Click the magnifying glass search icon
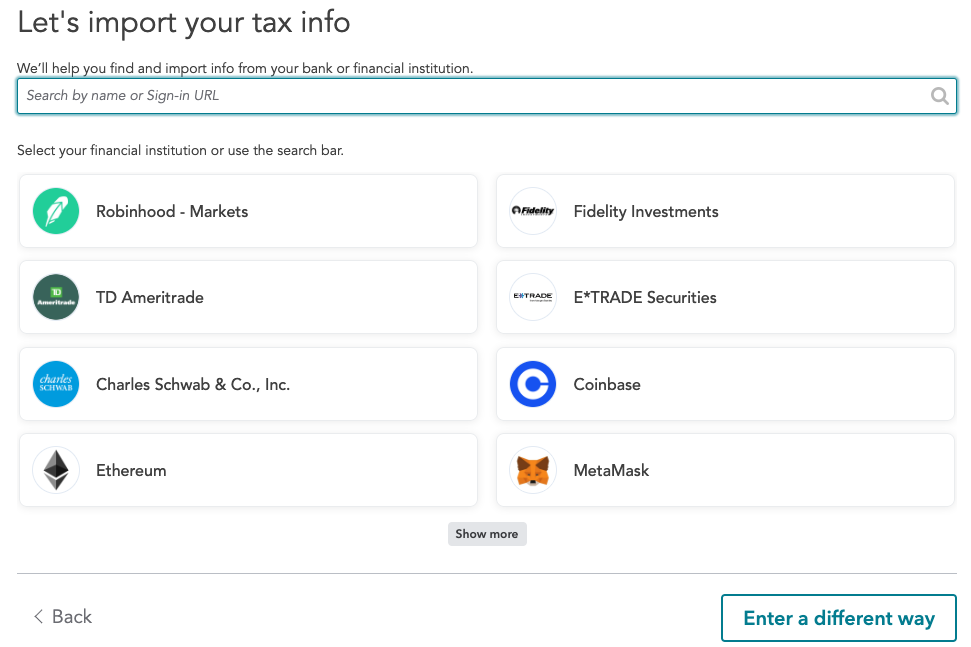The height and width of the screenshot is (647, 971). (x=939, y=96)
